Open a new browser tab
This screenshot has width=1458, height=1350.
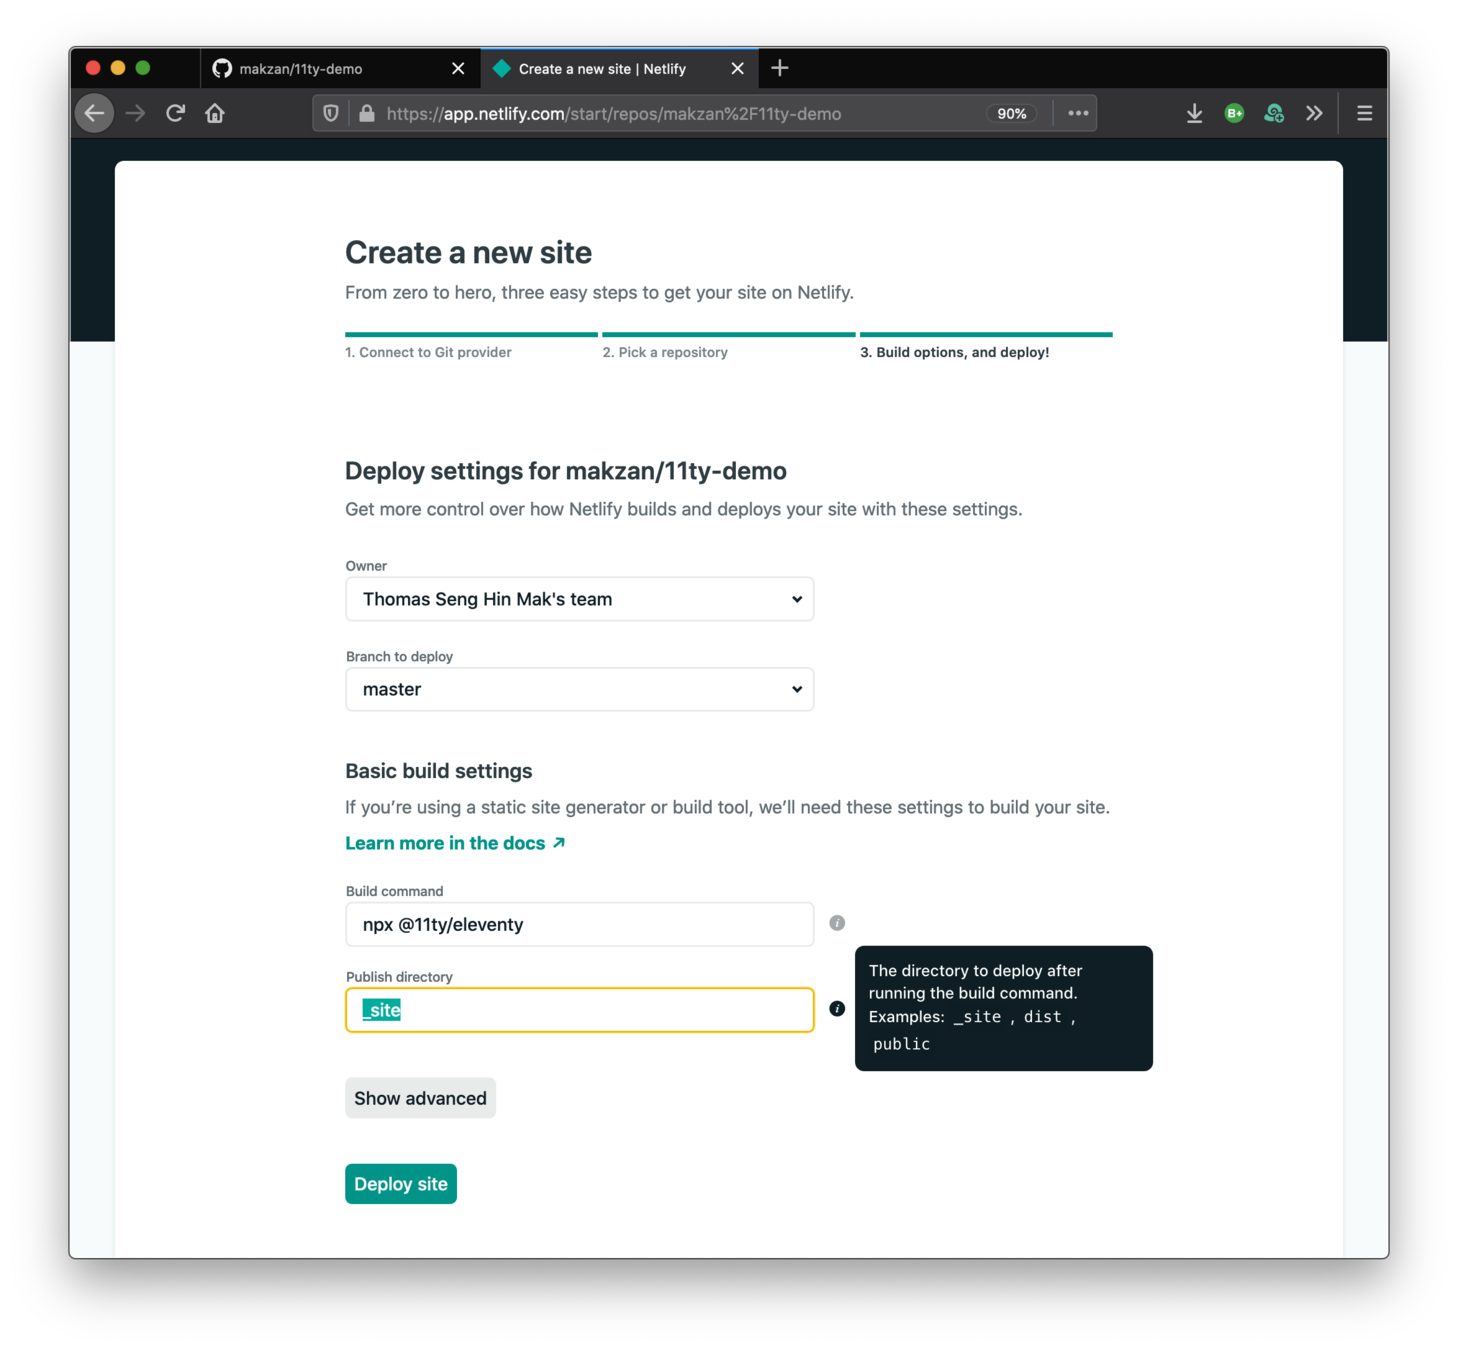pyautogui.click(x=780, y=68)
